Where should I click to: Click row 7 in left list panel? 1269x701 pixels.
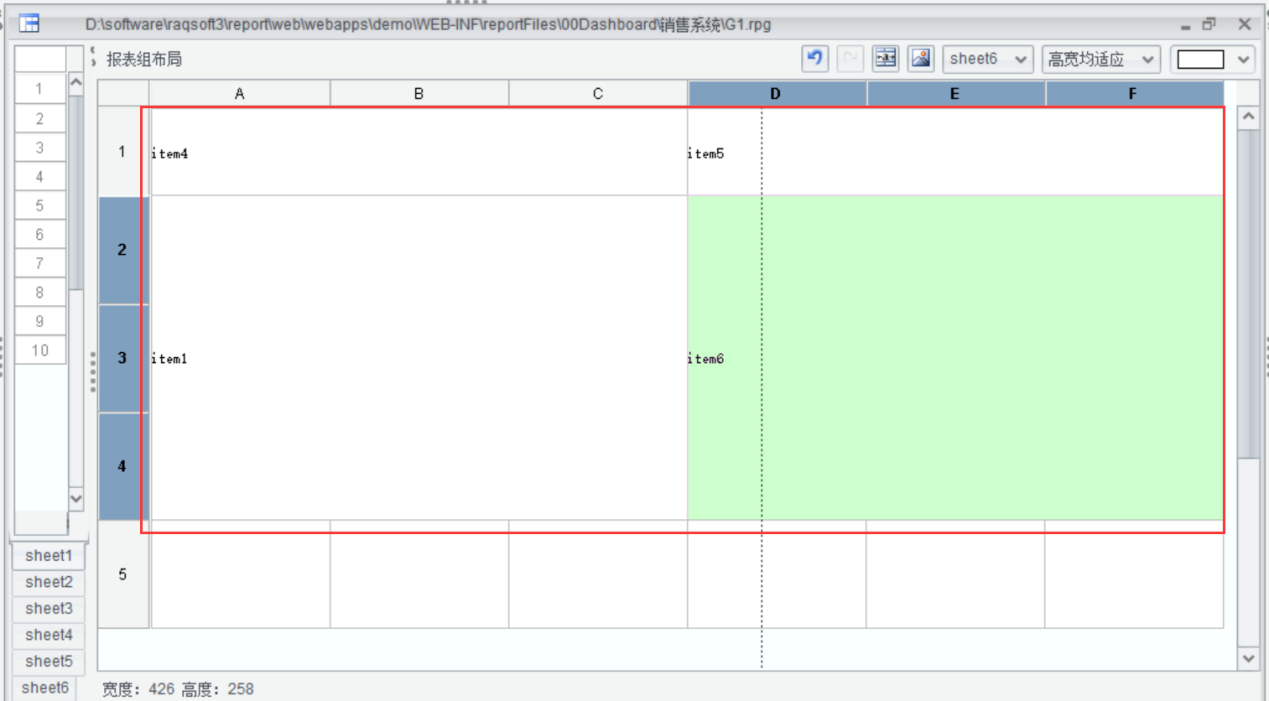[x=40, y=263]
